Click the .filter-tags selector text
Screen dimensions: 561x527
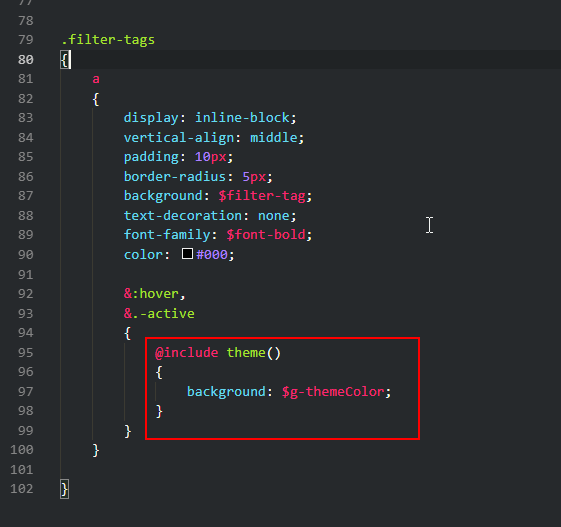tap(108, 40)
